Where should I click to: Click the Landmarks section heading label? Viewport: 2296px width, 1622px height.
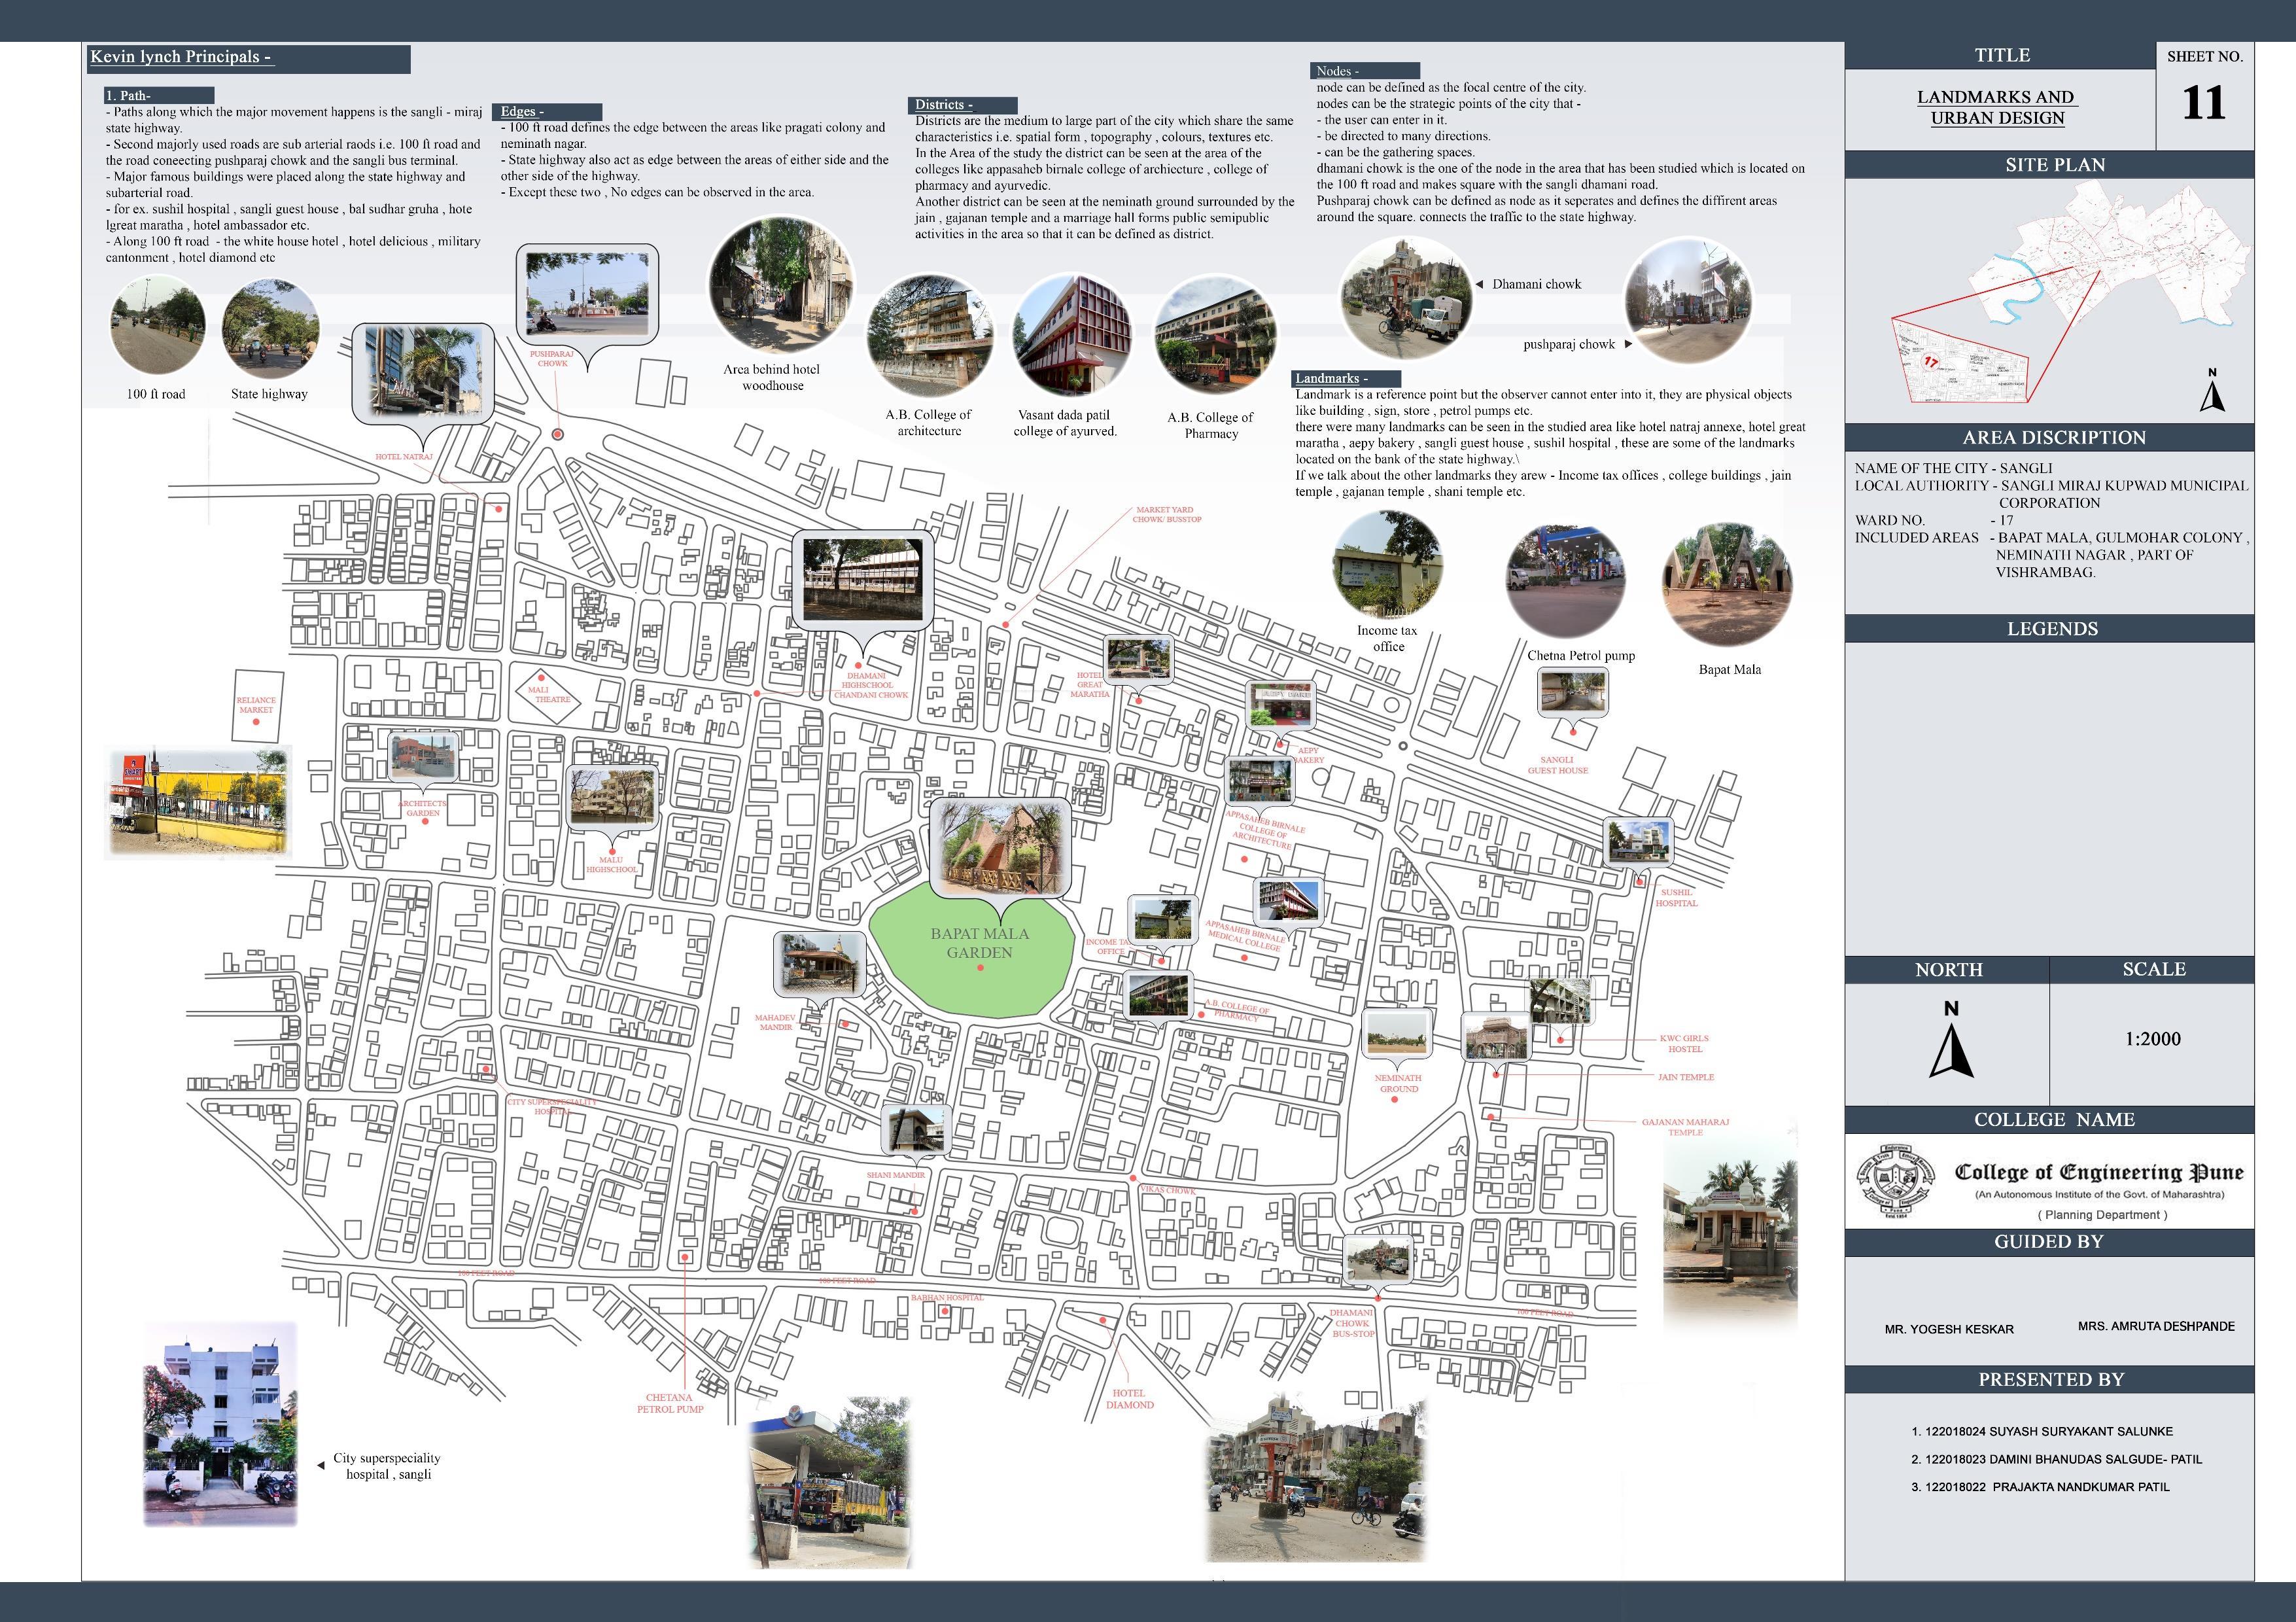coord(1331,378)
